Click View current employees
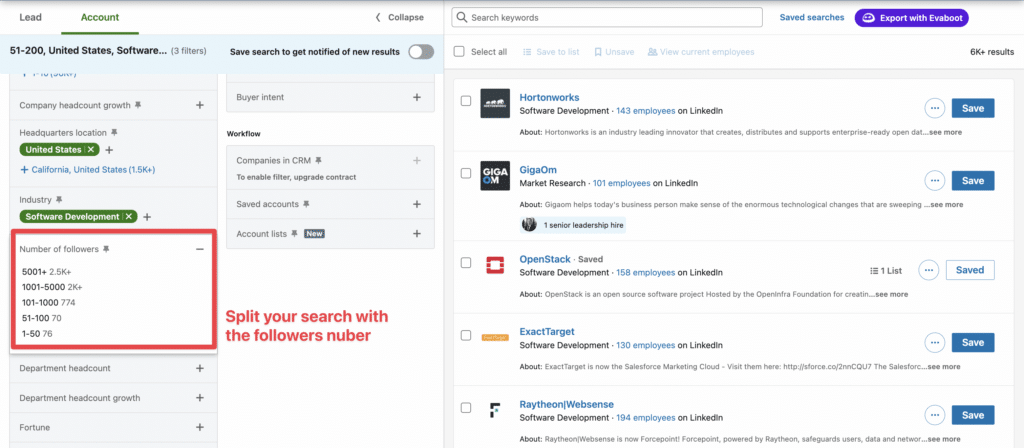The width and height of the screenshot is (1024, 448). pos(701,52)
